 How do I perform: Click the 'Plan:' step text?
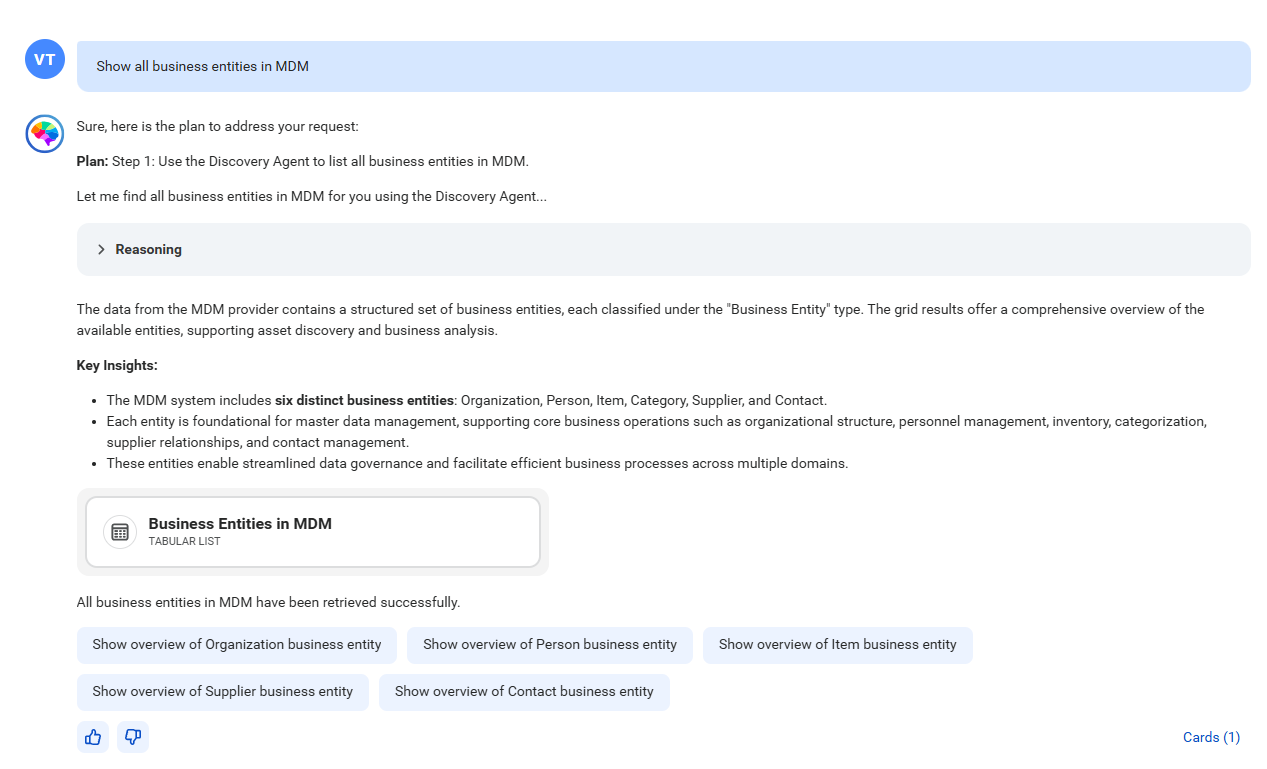[302, 161]
